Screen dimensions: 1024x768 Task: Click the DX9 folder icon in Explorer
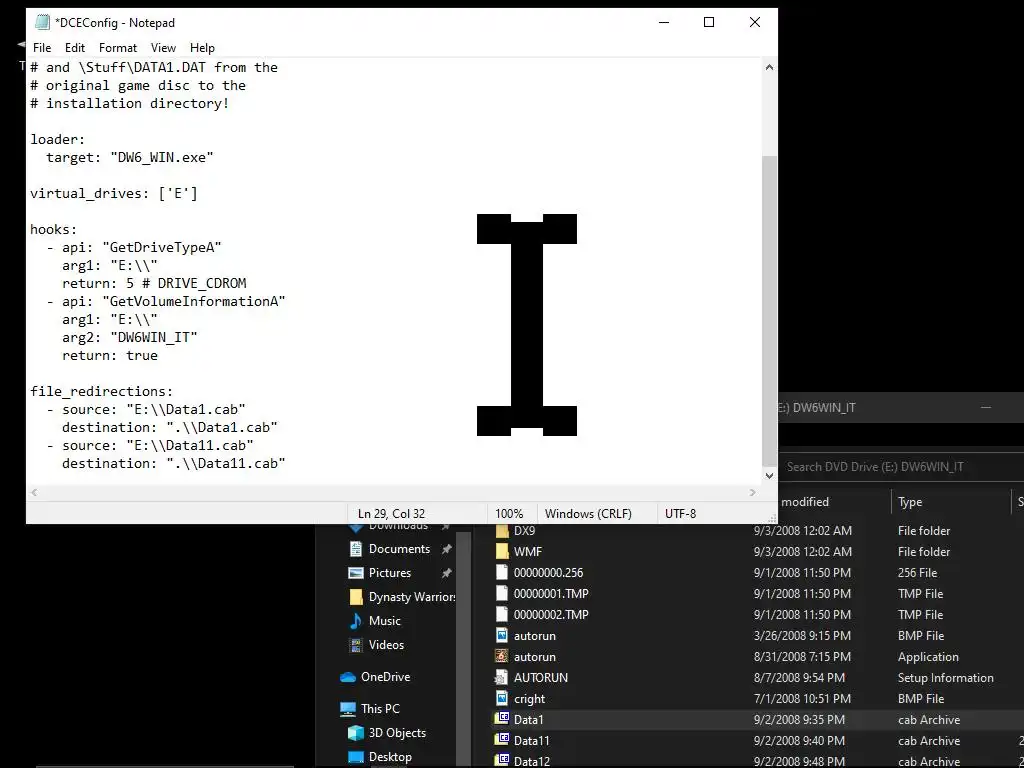click(x=502, y=531)
